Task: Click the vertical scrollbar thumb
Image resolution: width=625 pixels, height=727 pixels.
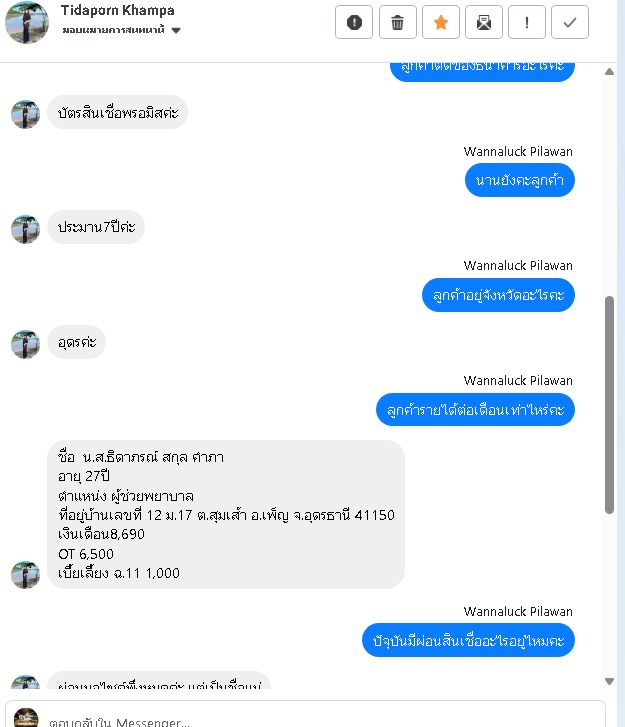Action: 609,404
